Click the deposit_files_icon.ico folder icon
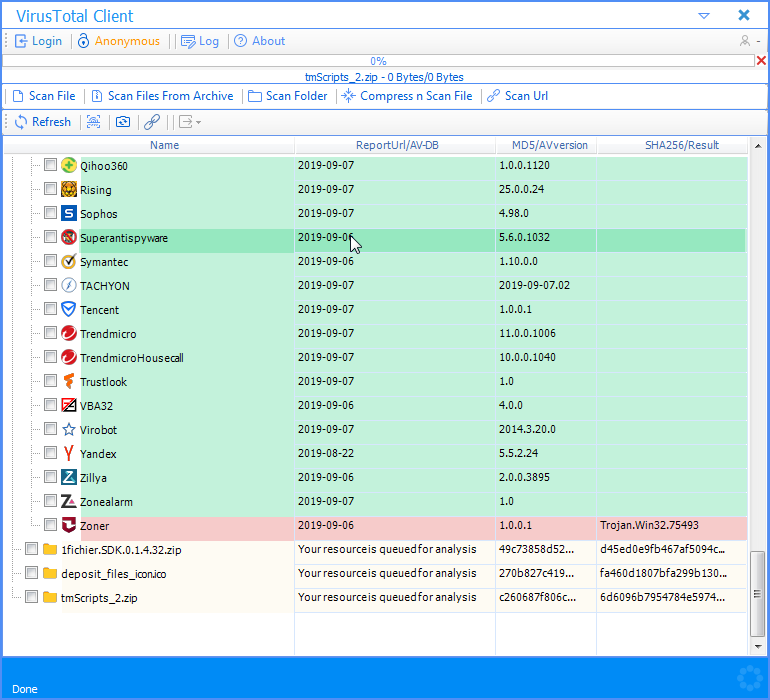The height and width of the screenshot is (700, 770). (x=50, y=573)
